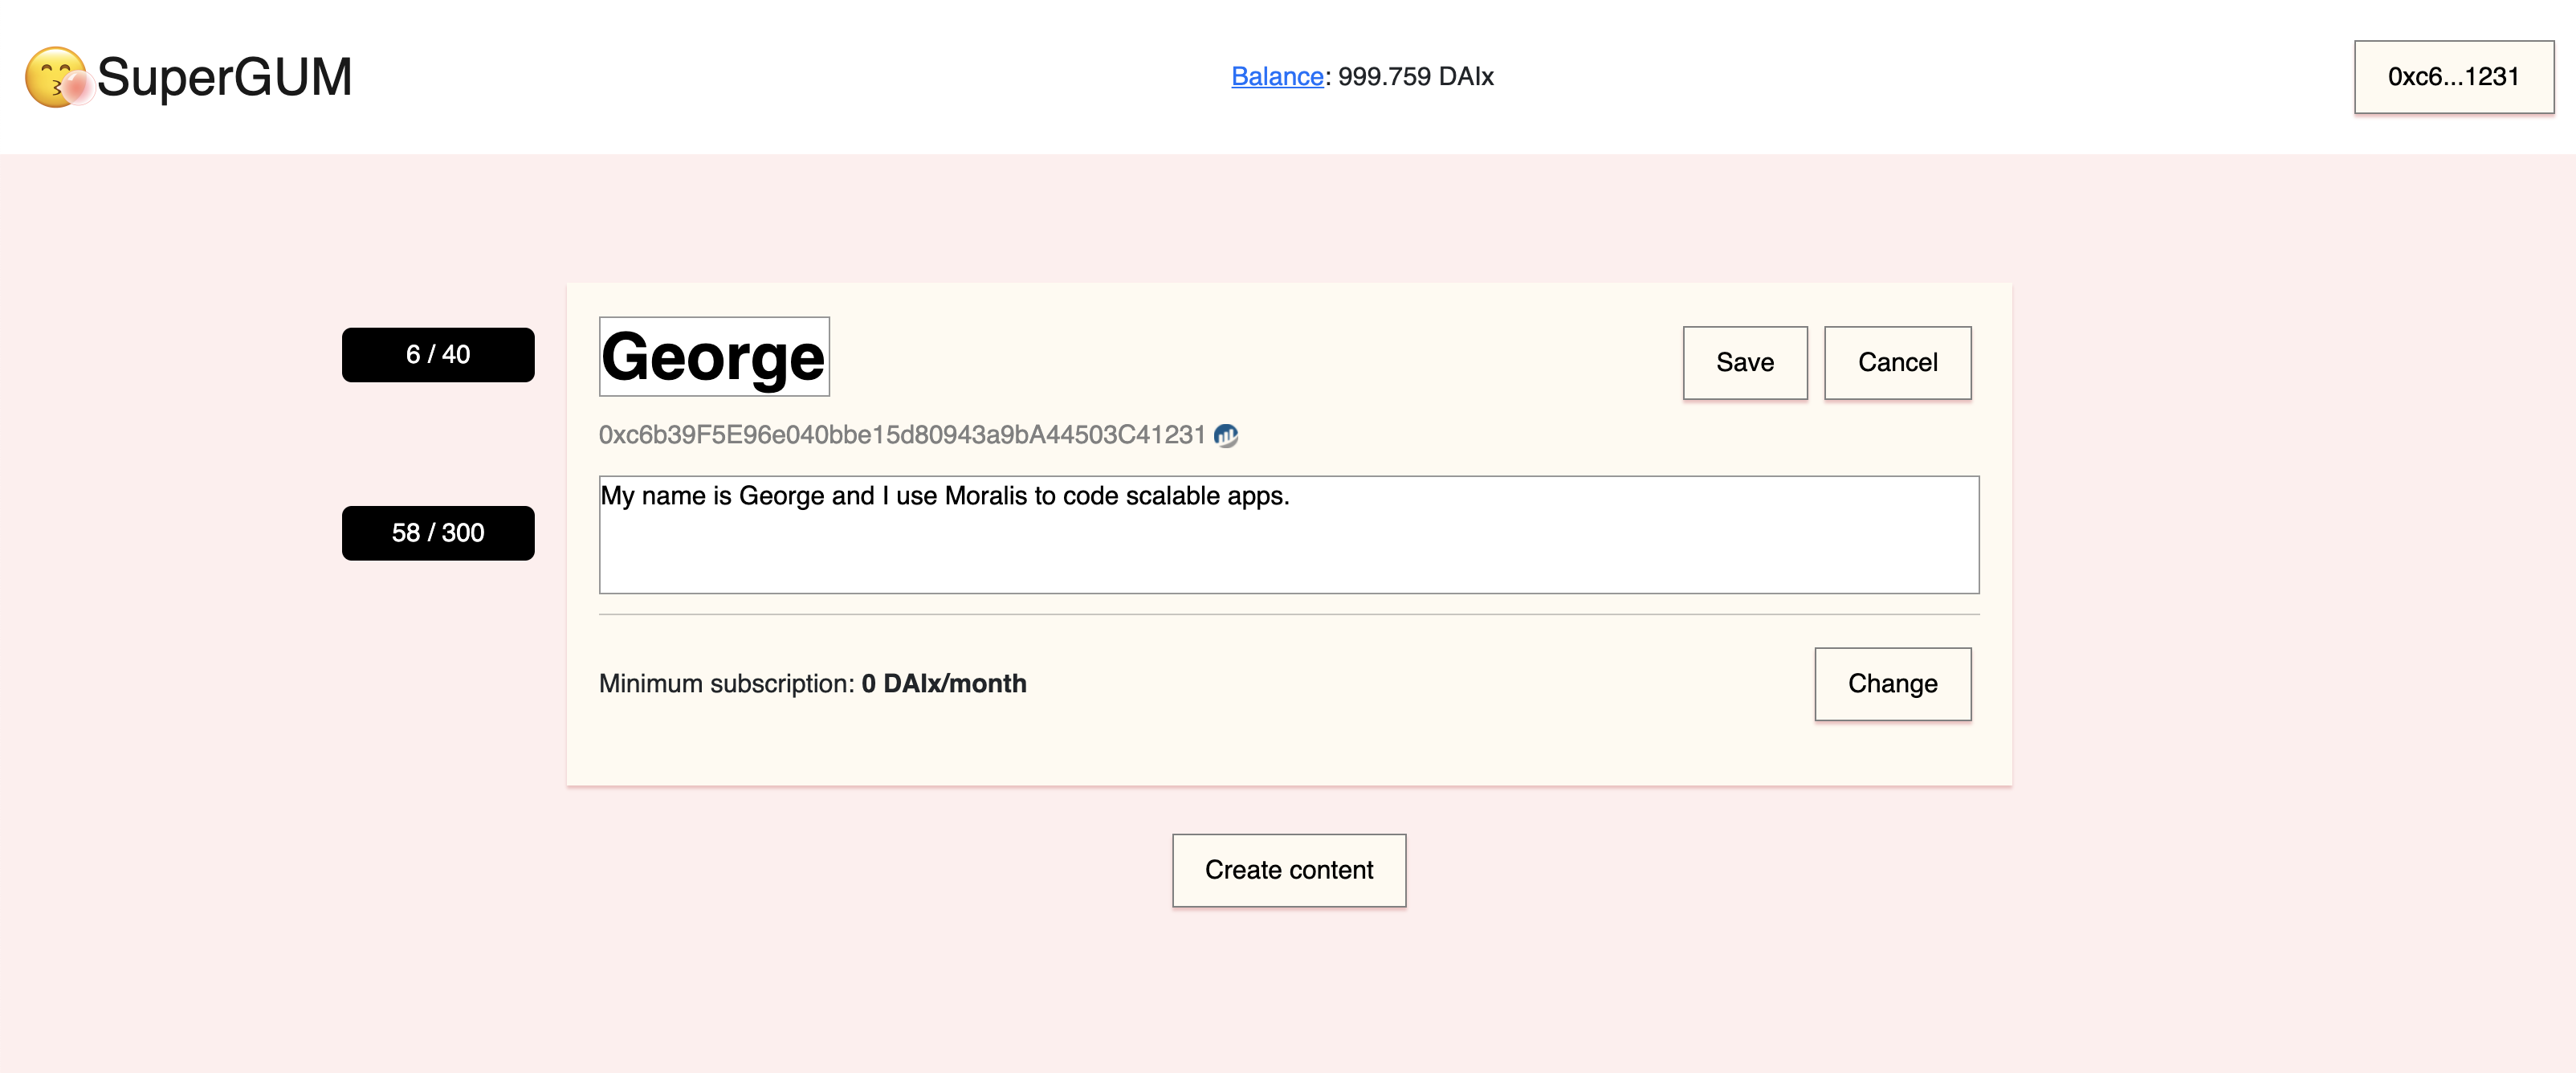Viewport: 2576px width, 1073px height.
Task: Cancel profile editing
Action: point(1897,362)
